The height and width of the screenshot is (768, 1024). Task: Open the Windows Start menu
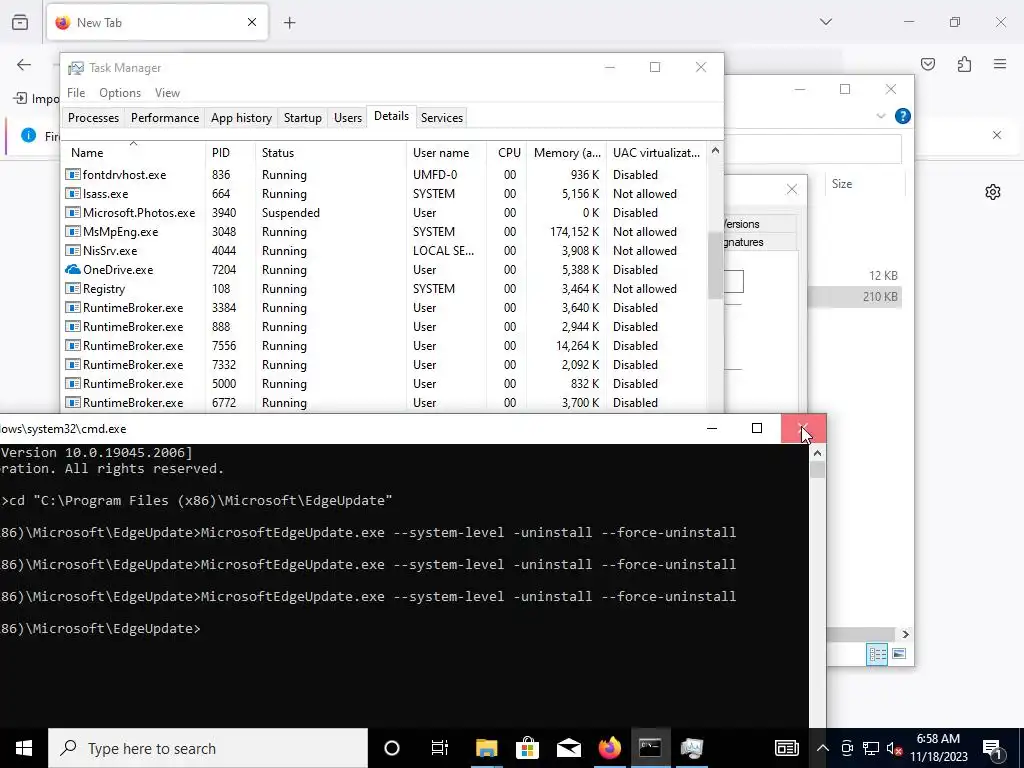pos(24,748)
